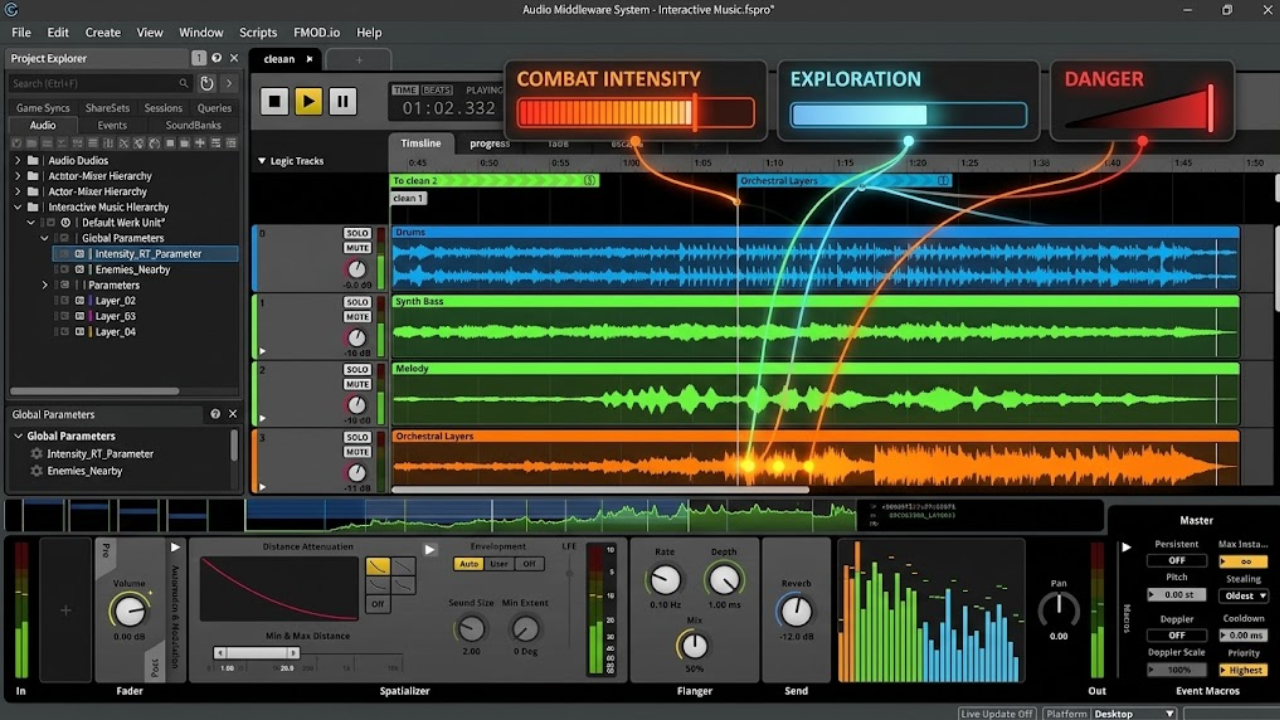The height and width of the screenshot is (720, 1280).
Task: Open Project Explorer help icon
Action: tap(217, 58)
